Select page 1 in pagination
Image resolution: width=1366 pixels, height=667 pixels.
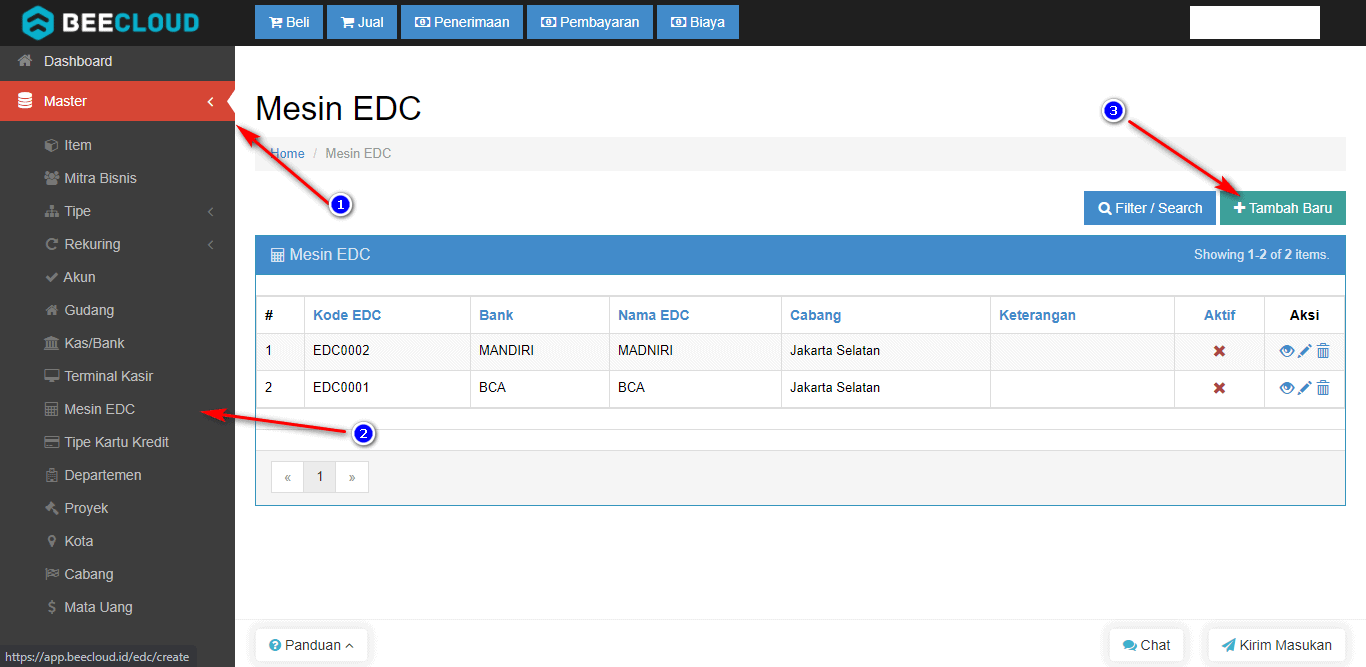pyautogui.click(x=320, y=477)
